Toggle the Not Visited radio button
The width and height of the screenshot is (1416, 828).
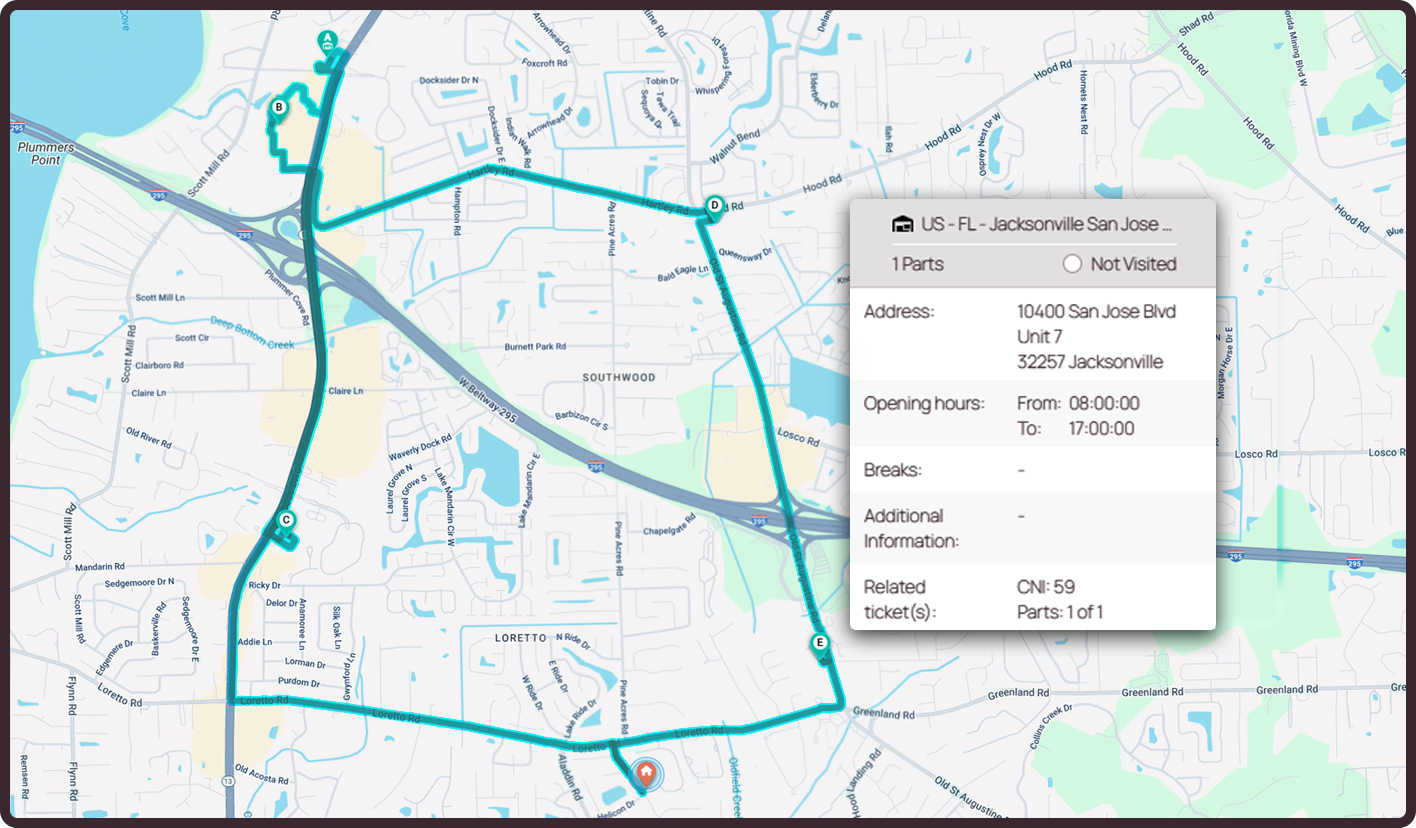[1072, 264]
